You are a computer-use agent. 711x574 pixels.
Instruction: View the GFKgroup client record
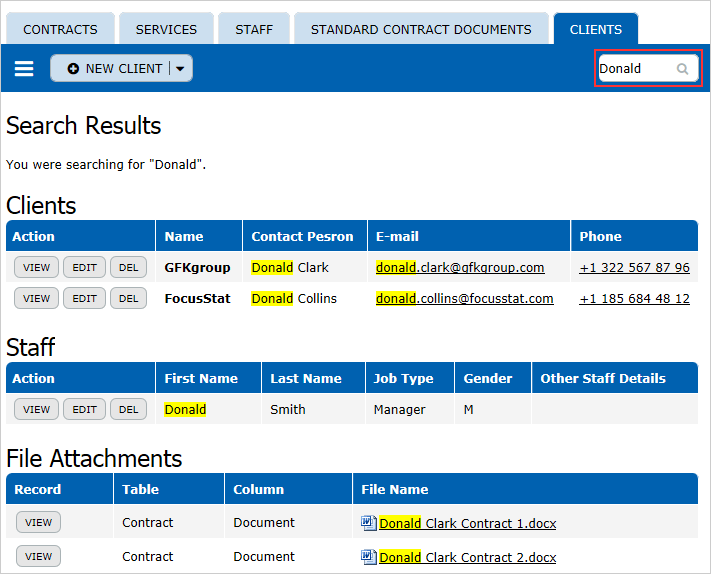coord(36,268)
